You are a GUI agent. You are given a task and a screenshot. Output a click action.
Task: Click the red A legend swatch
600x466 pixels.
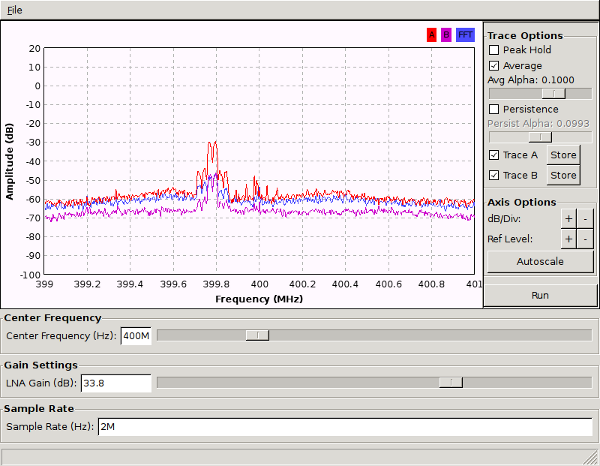click(432, 35)
